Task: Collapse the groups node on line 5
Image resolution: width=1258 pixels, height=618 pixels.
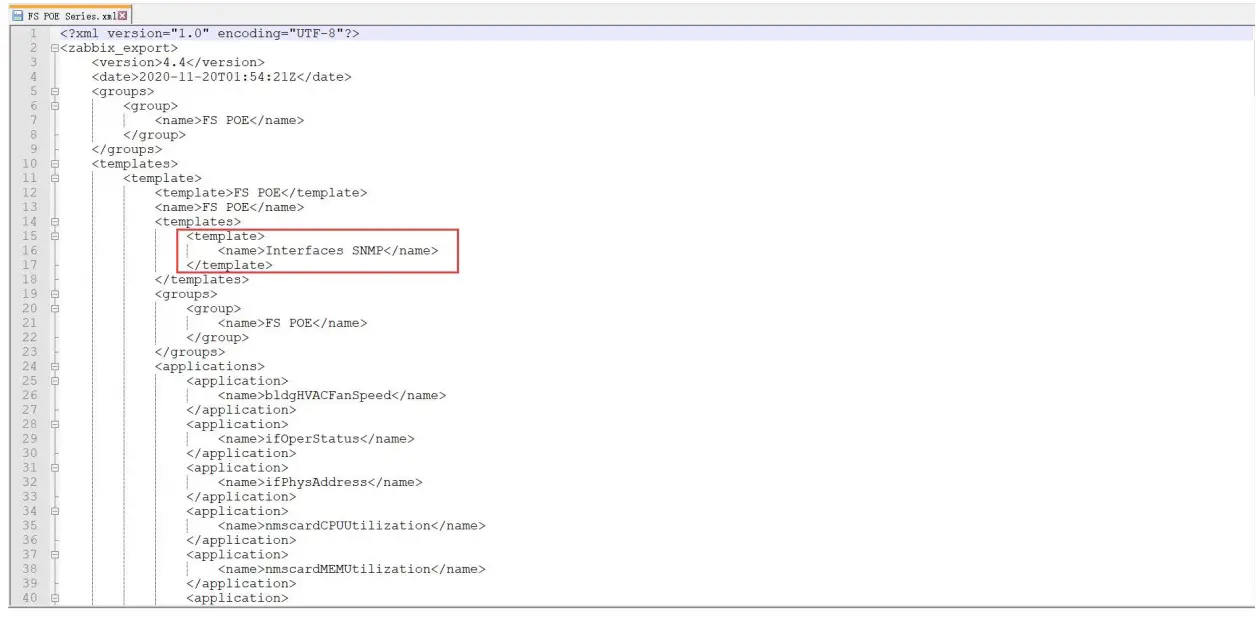Action: pos(55,91)
